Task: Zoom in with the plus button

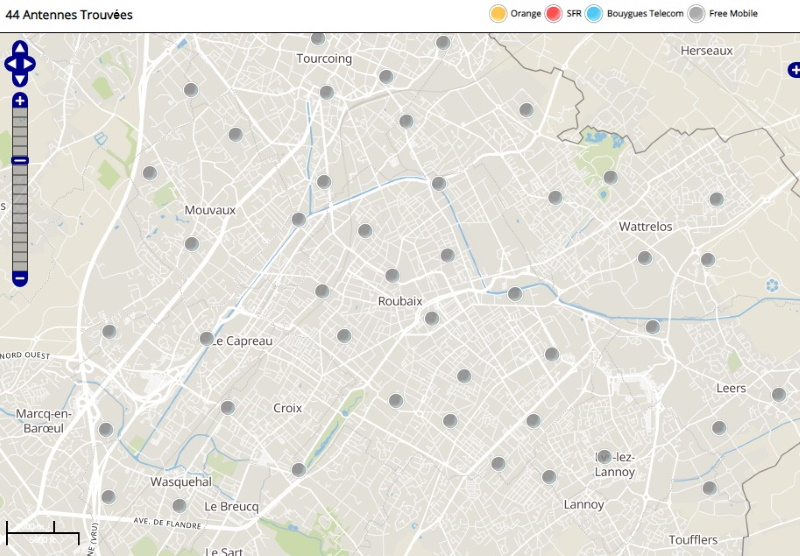Action: click(20, 101)
